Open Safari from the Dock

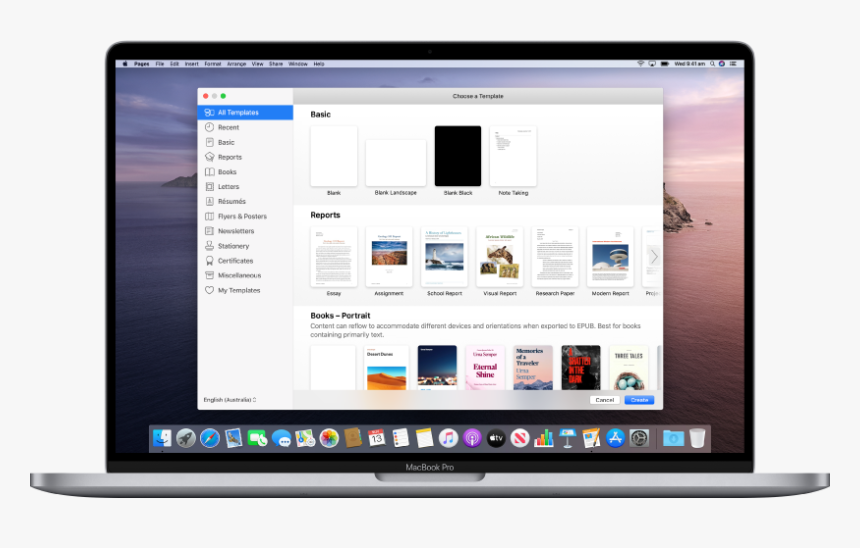(210, 438)
